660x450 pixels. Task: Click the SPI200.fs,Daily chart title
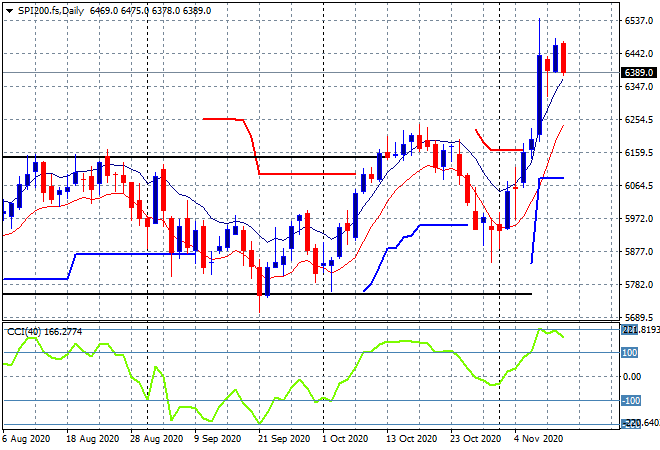click(x=51, y=11)
